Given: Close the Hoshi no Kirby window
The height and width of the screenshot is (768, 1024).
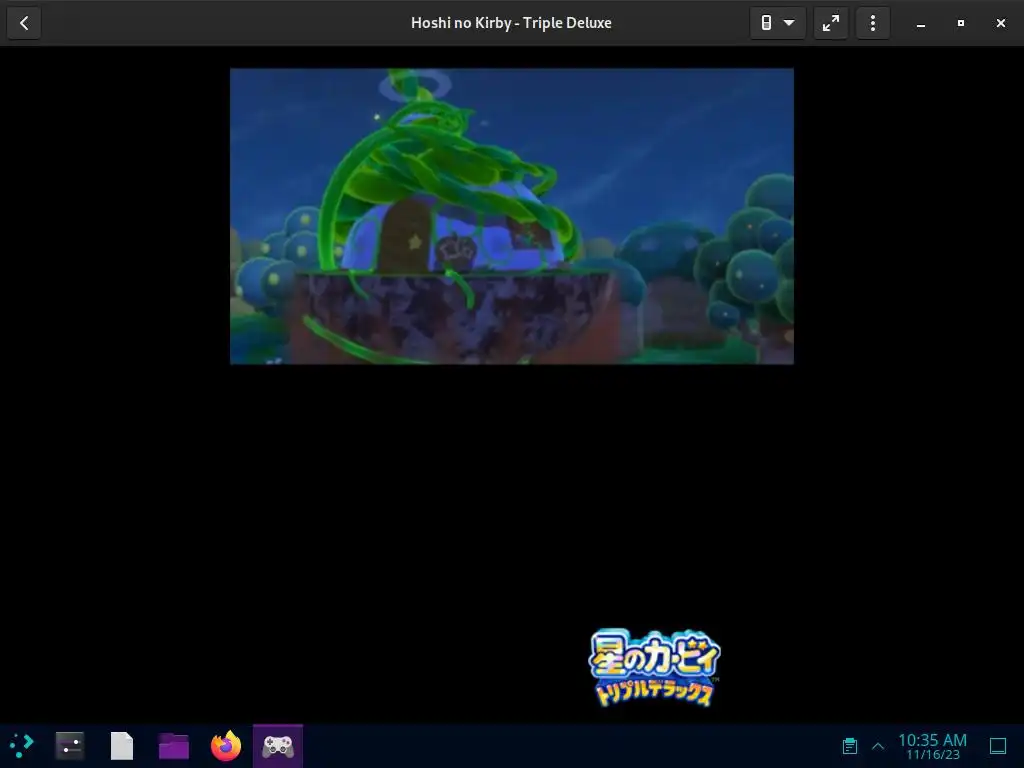Looking at the screenshot, I should pyautogui.click(x=1000, y=24).
